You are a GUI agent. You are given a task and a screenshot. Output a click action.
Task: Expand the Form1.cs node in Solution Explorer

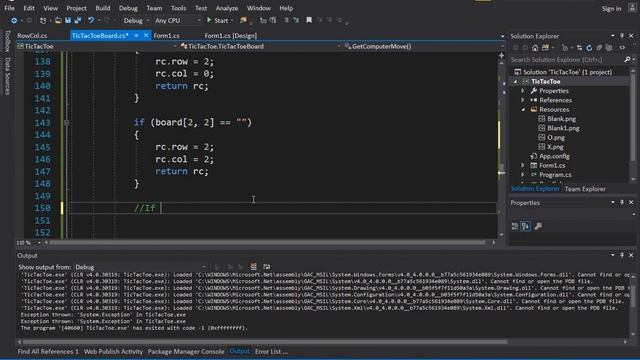pyautogui.click(x=523, y=165)
